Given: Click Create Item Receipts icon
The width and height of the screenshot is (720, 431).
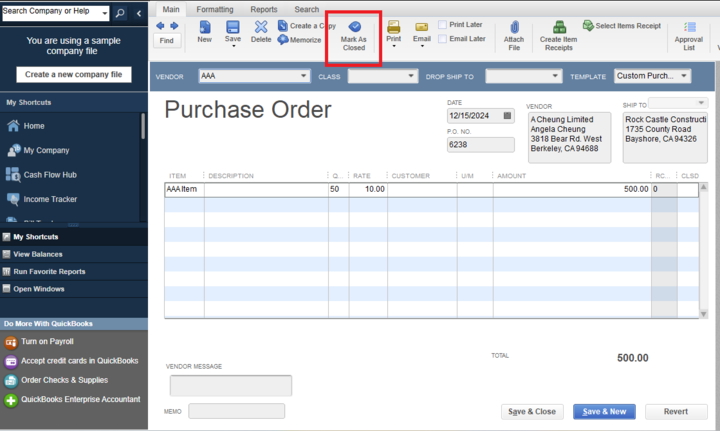Looking at the screenshot, I should (x=559, y=27).
